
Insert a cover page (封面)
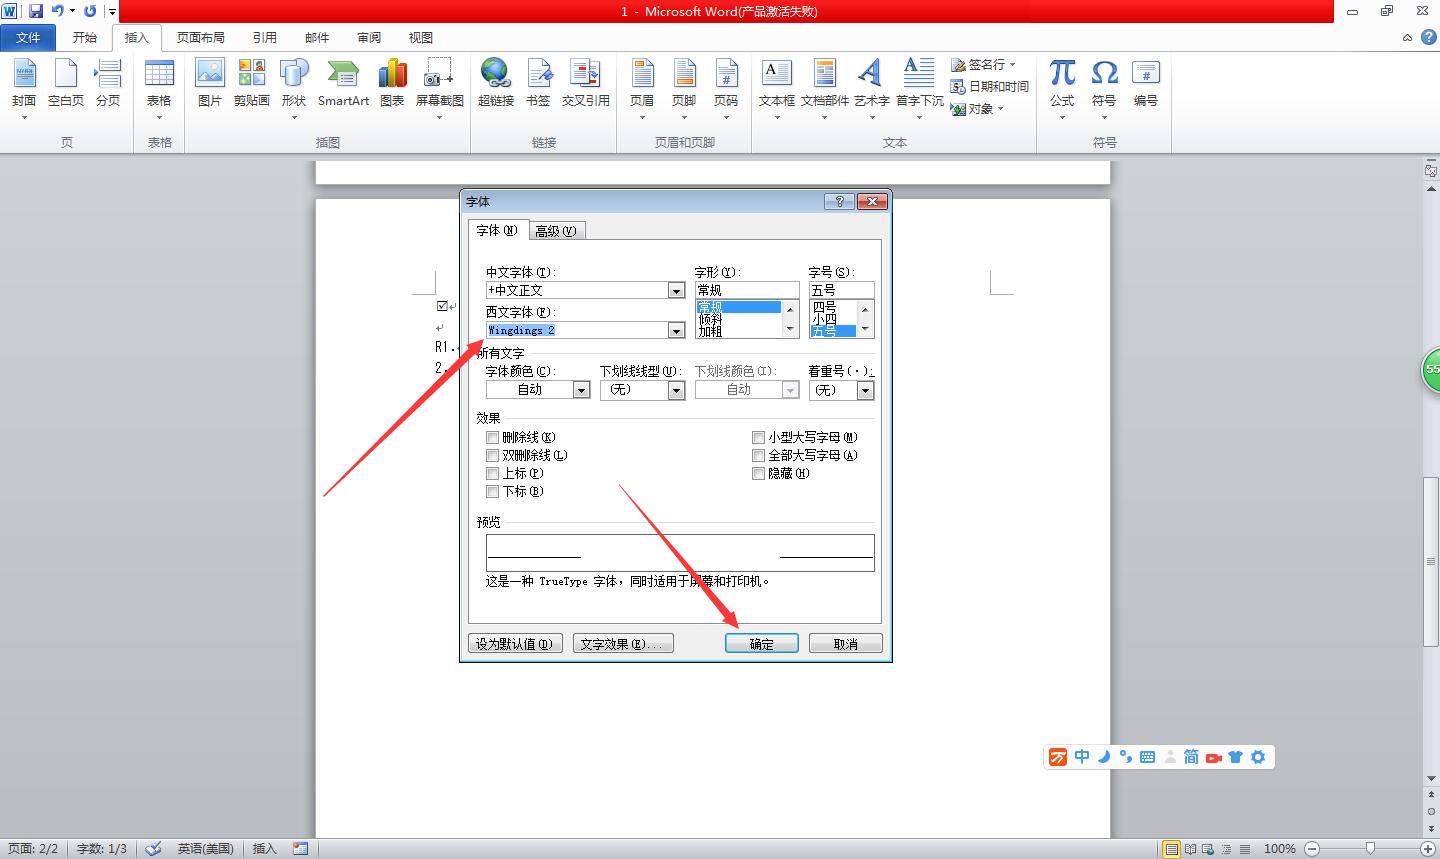pos(24,88)
